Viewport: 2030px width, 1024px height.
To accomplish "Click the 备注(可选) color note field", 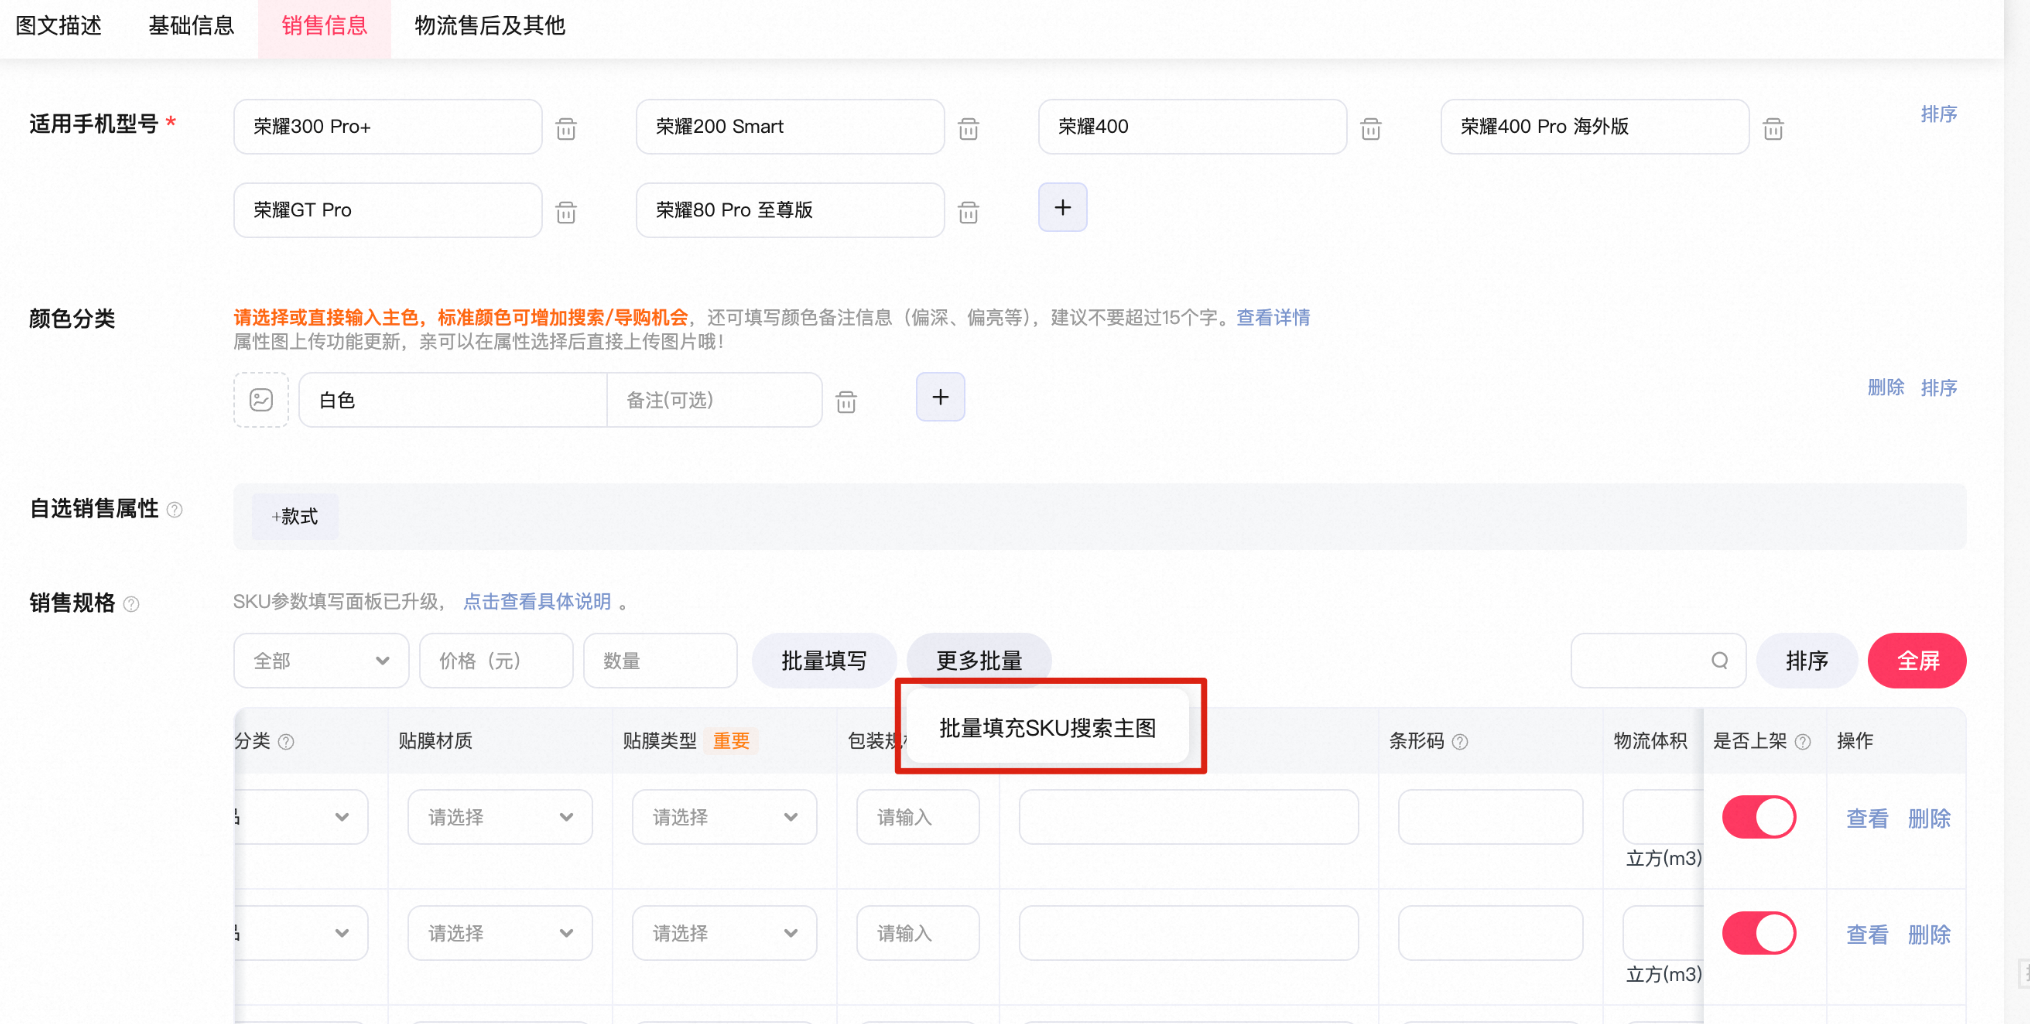I will click(714, 400).
